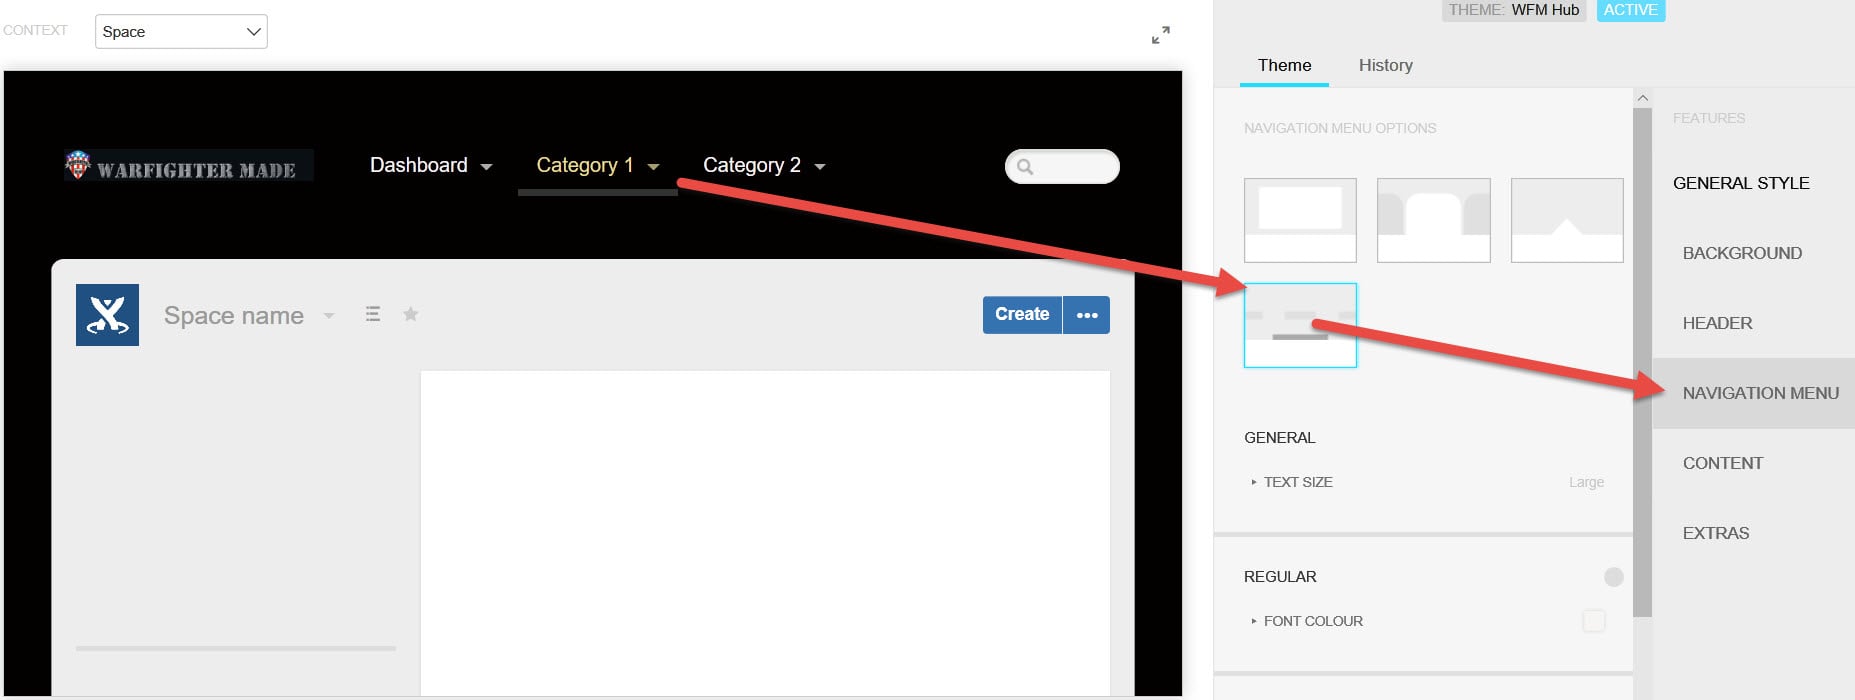Select the highlighted underline menu style thumbnail
The height and width of the screenshot is (700, 1855).
click(1300, 325)
